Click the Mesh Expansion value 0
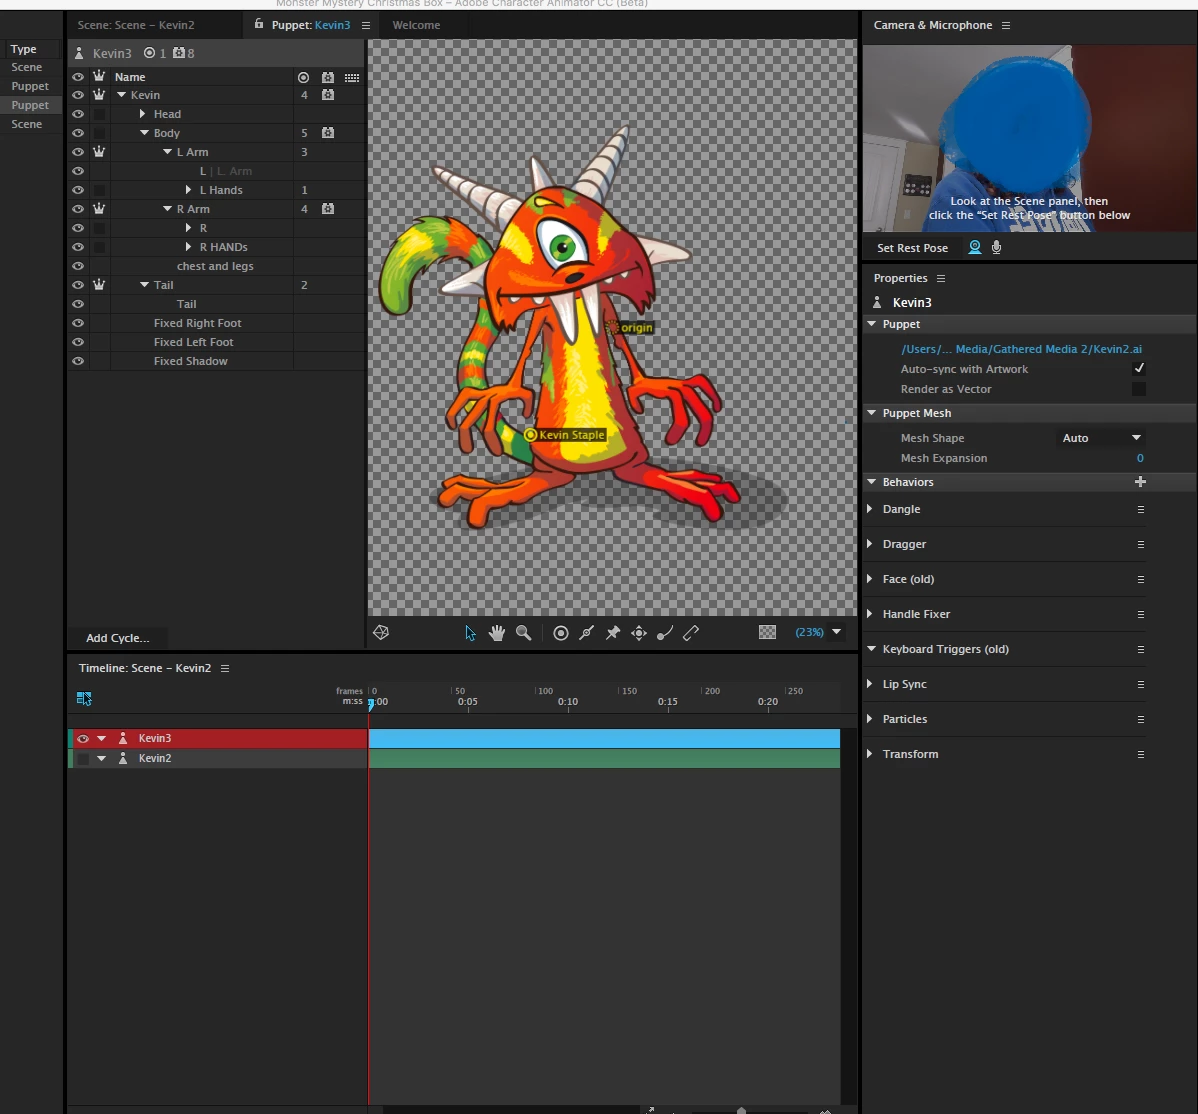1198x1114 pixels. coord(1140,458)
